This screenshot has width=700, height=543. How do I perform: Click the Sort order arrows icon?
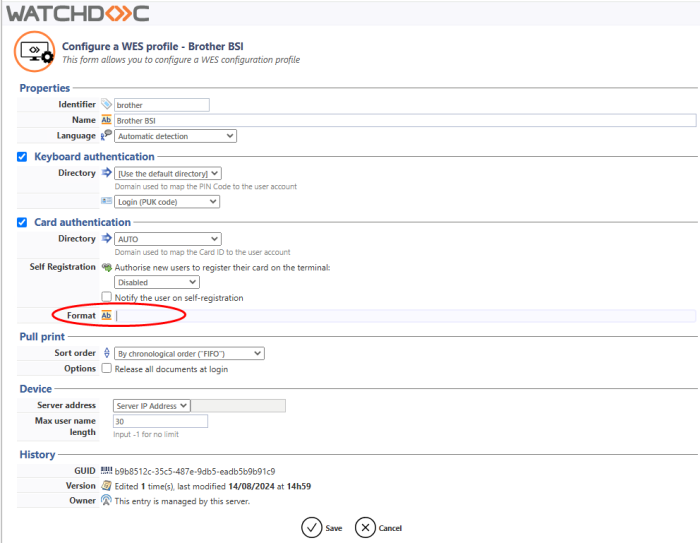[x=107, y=353]
